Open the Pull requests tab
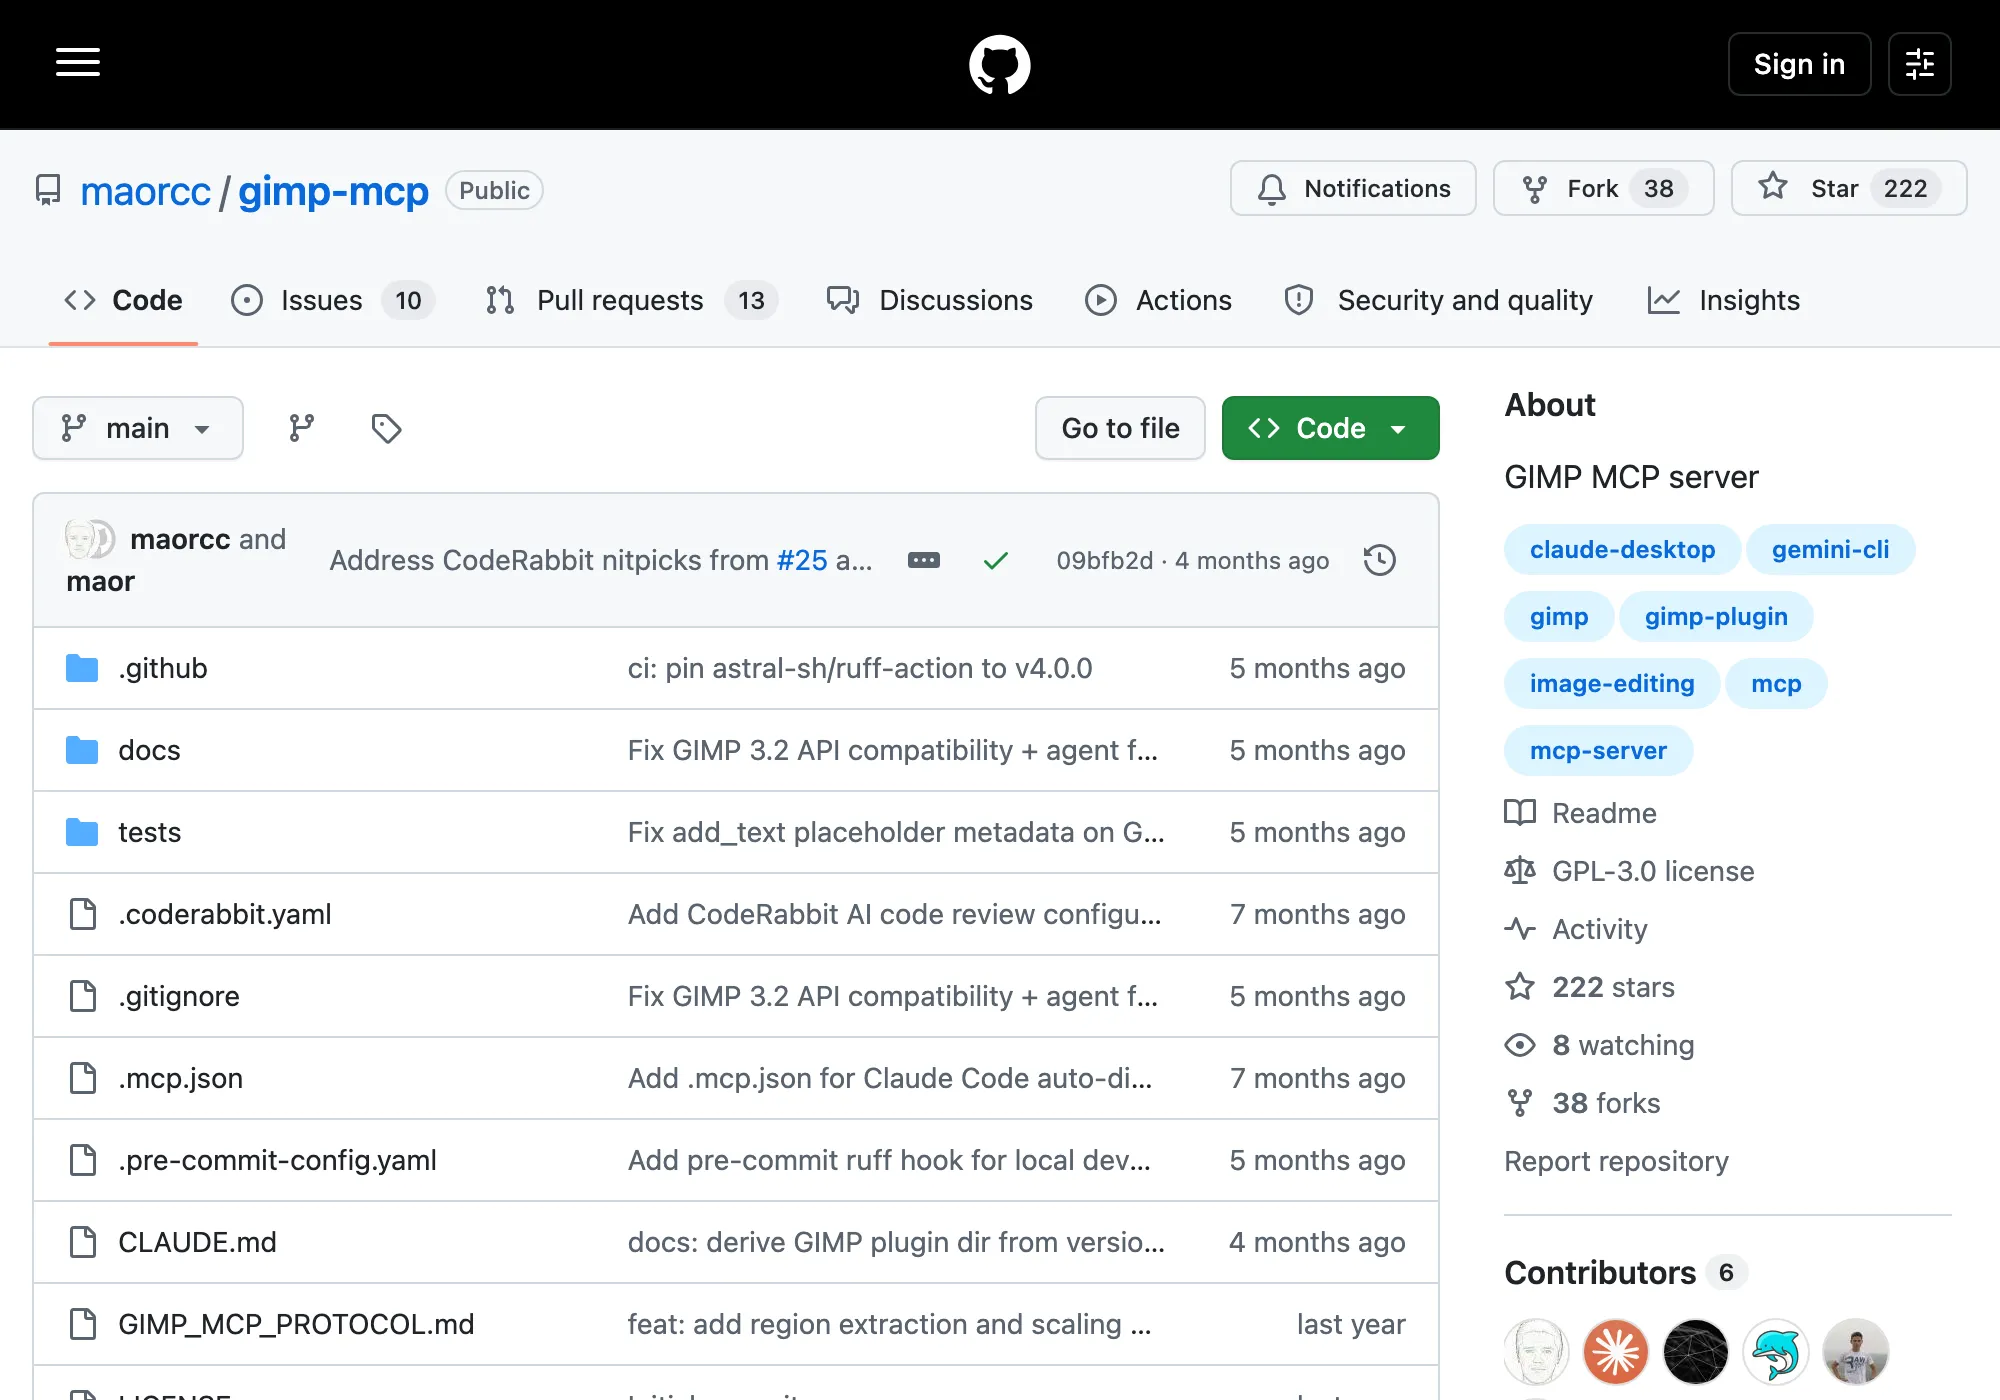 tap(631, 300)
